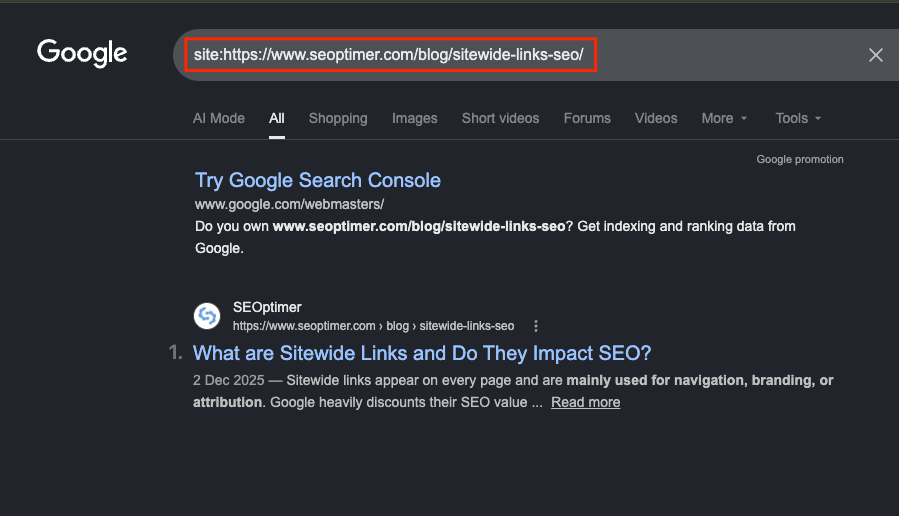Click the Google promotion label
The height and width of the screenshot is (516, 899).
[x=800, y=159]
